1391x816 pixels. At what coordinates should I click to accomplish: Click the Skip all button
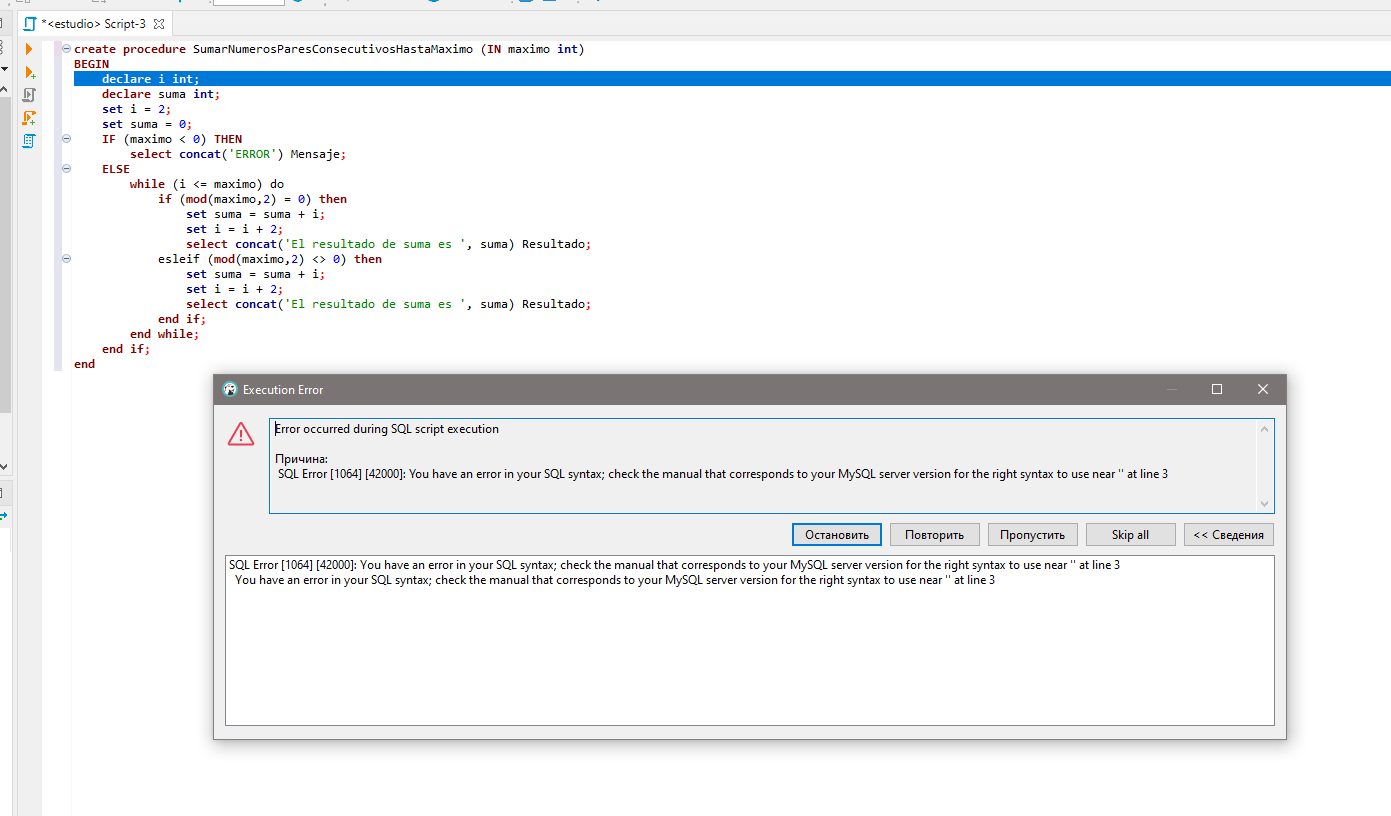click(x=1130, y=535)
